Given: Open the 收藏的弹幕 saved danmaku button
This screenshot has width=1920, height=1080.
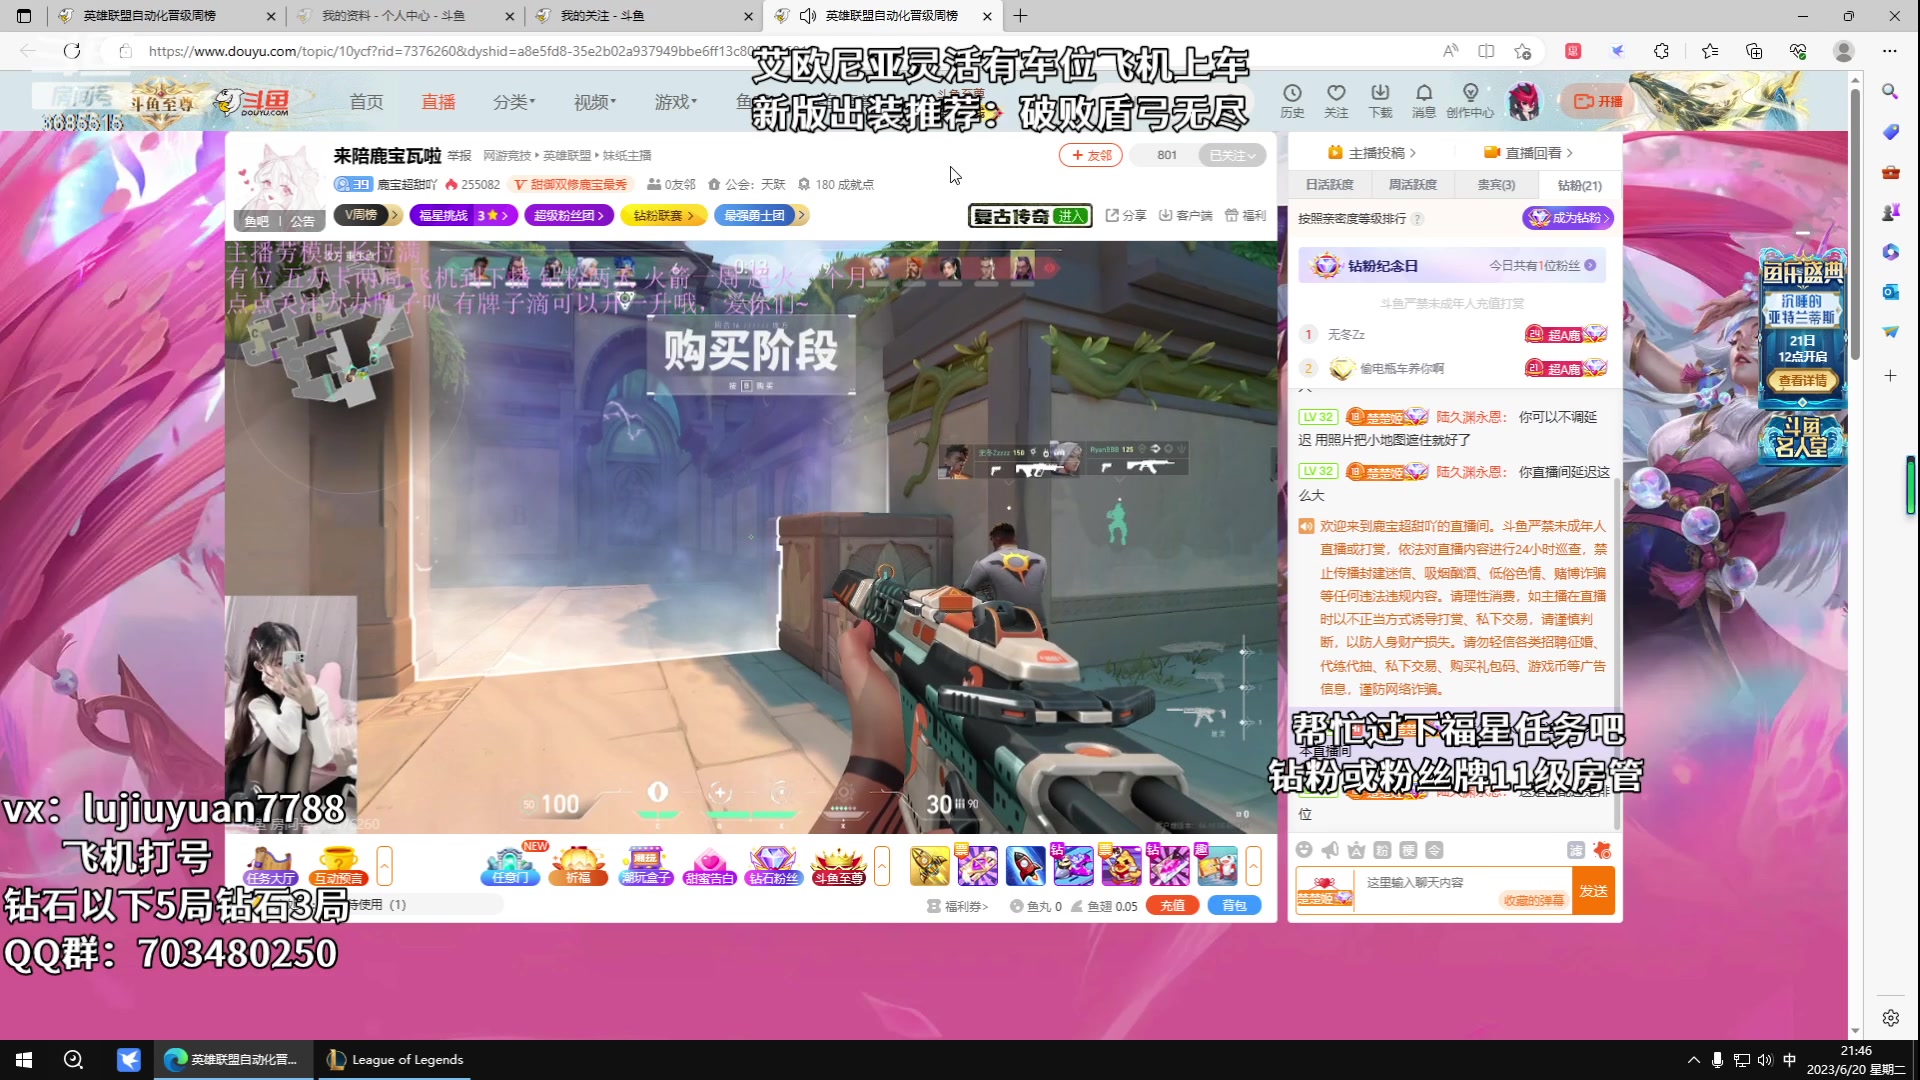Looking at the screenshot, I should 1533,900.
